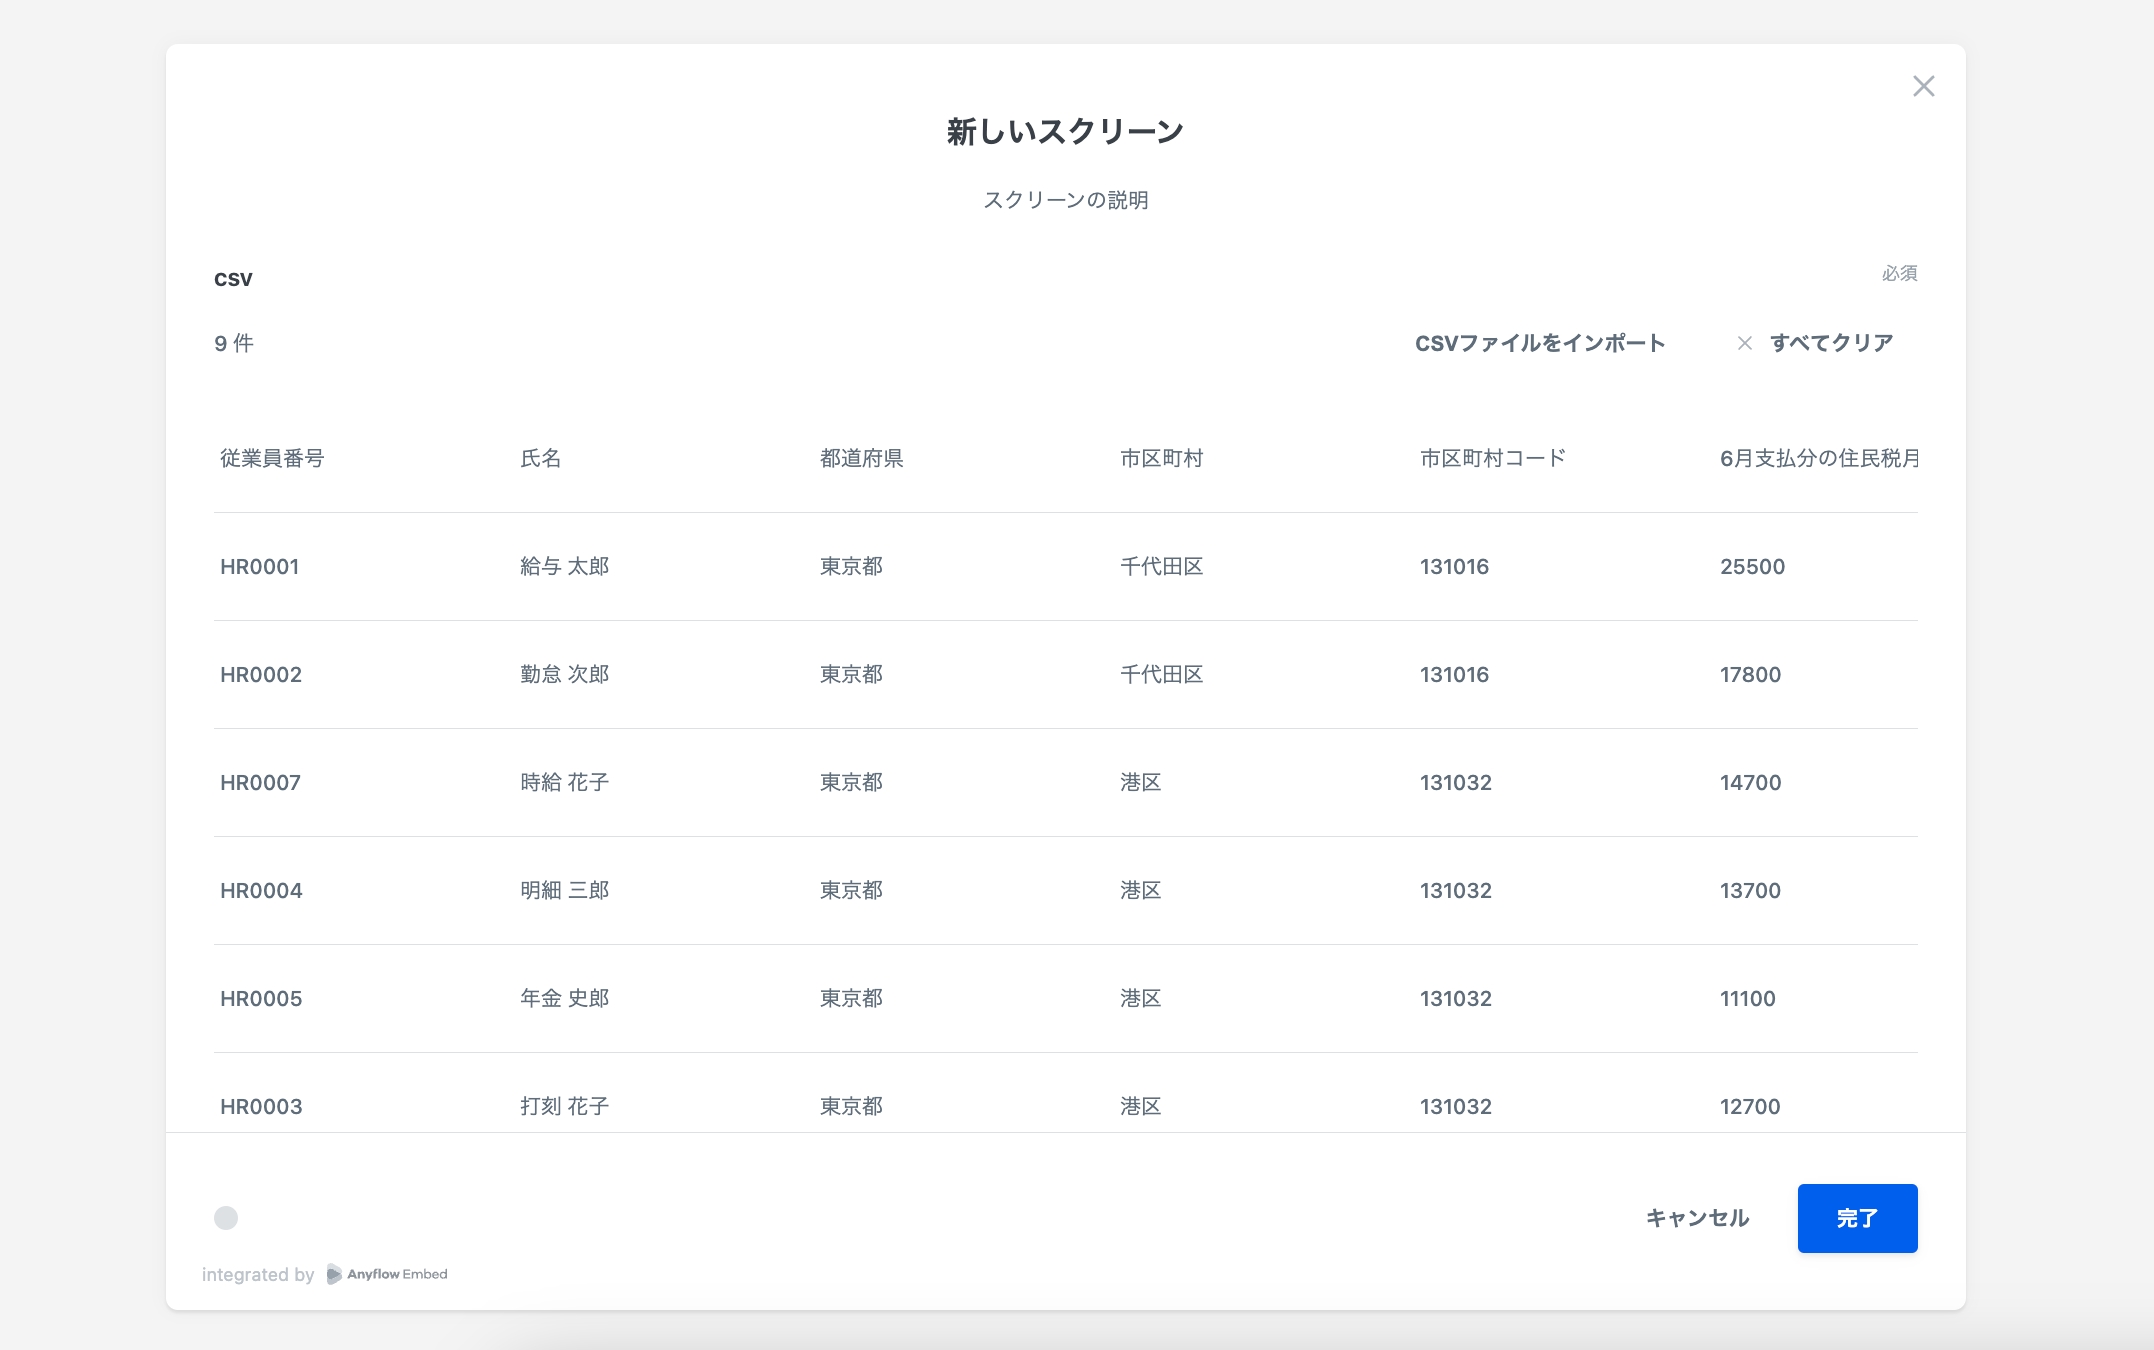Click the 11100 tax amount cell
Screen dimensions: 2154x1350
1747,999
